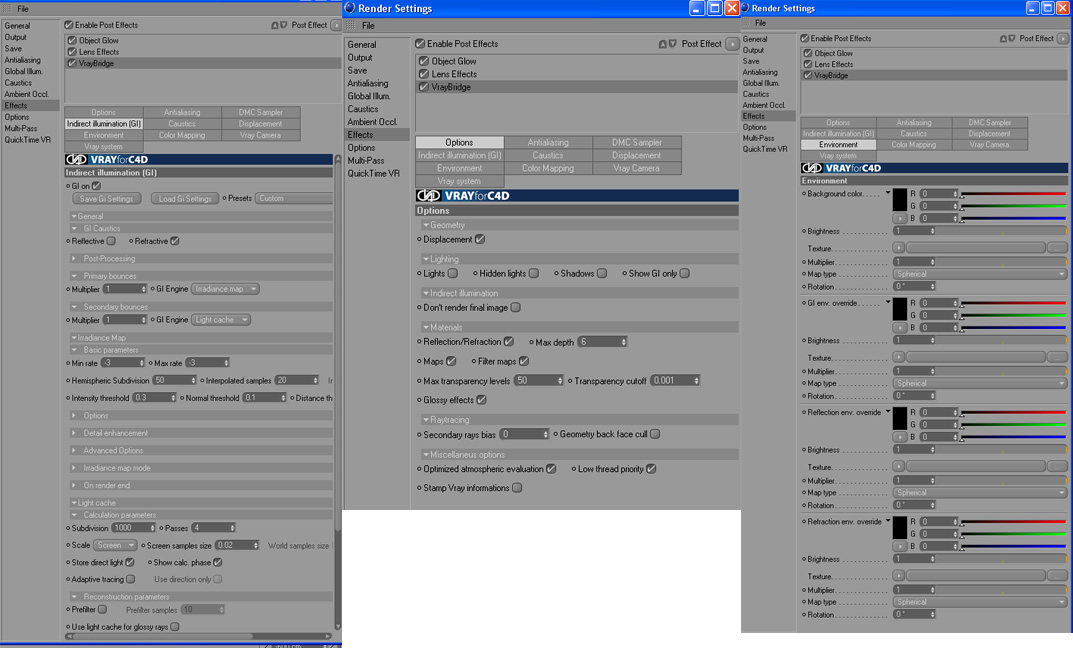
Task: Click the Max depth value field
Action: (x=602, y=342)
